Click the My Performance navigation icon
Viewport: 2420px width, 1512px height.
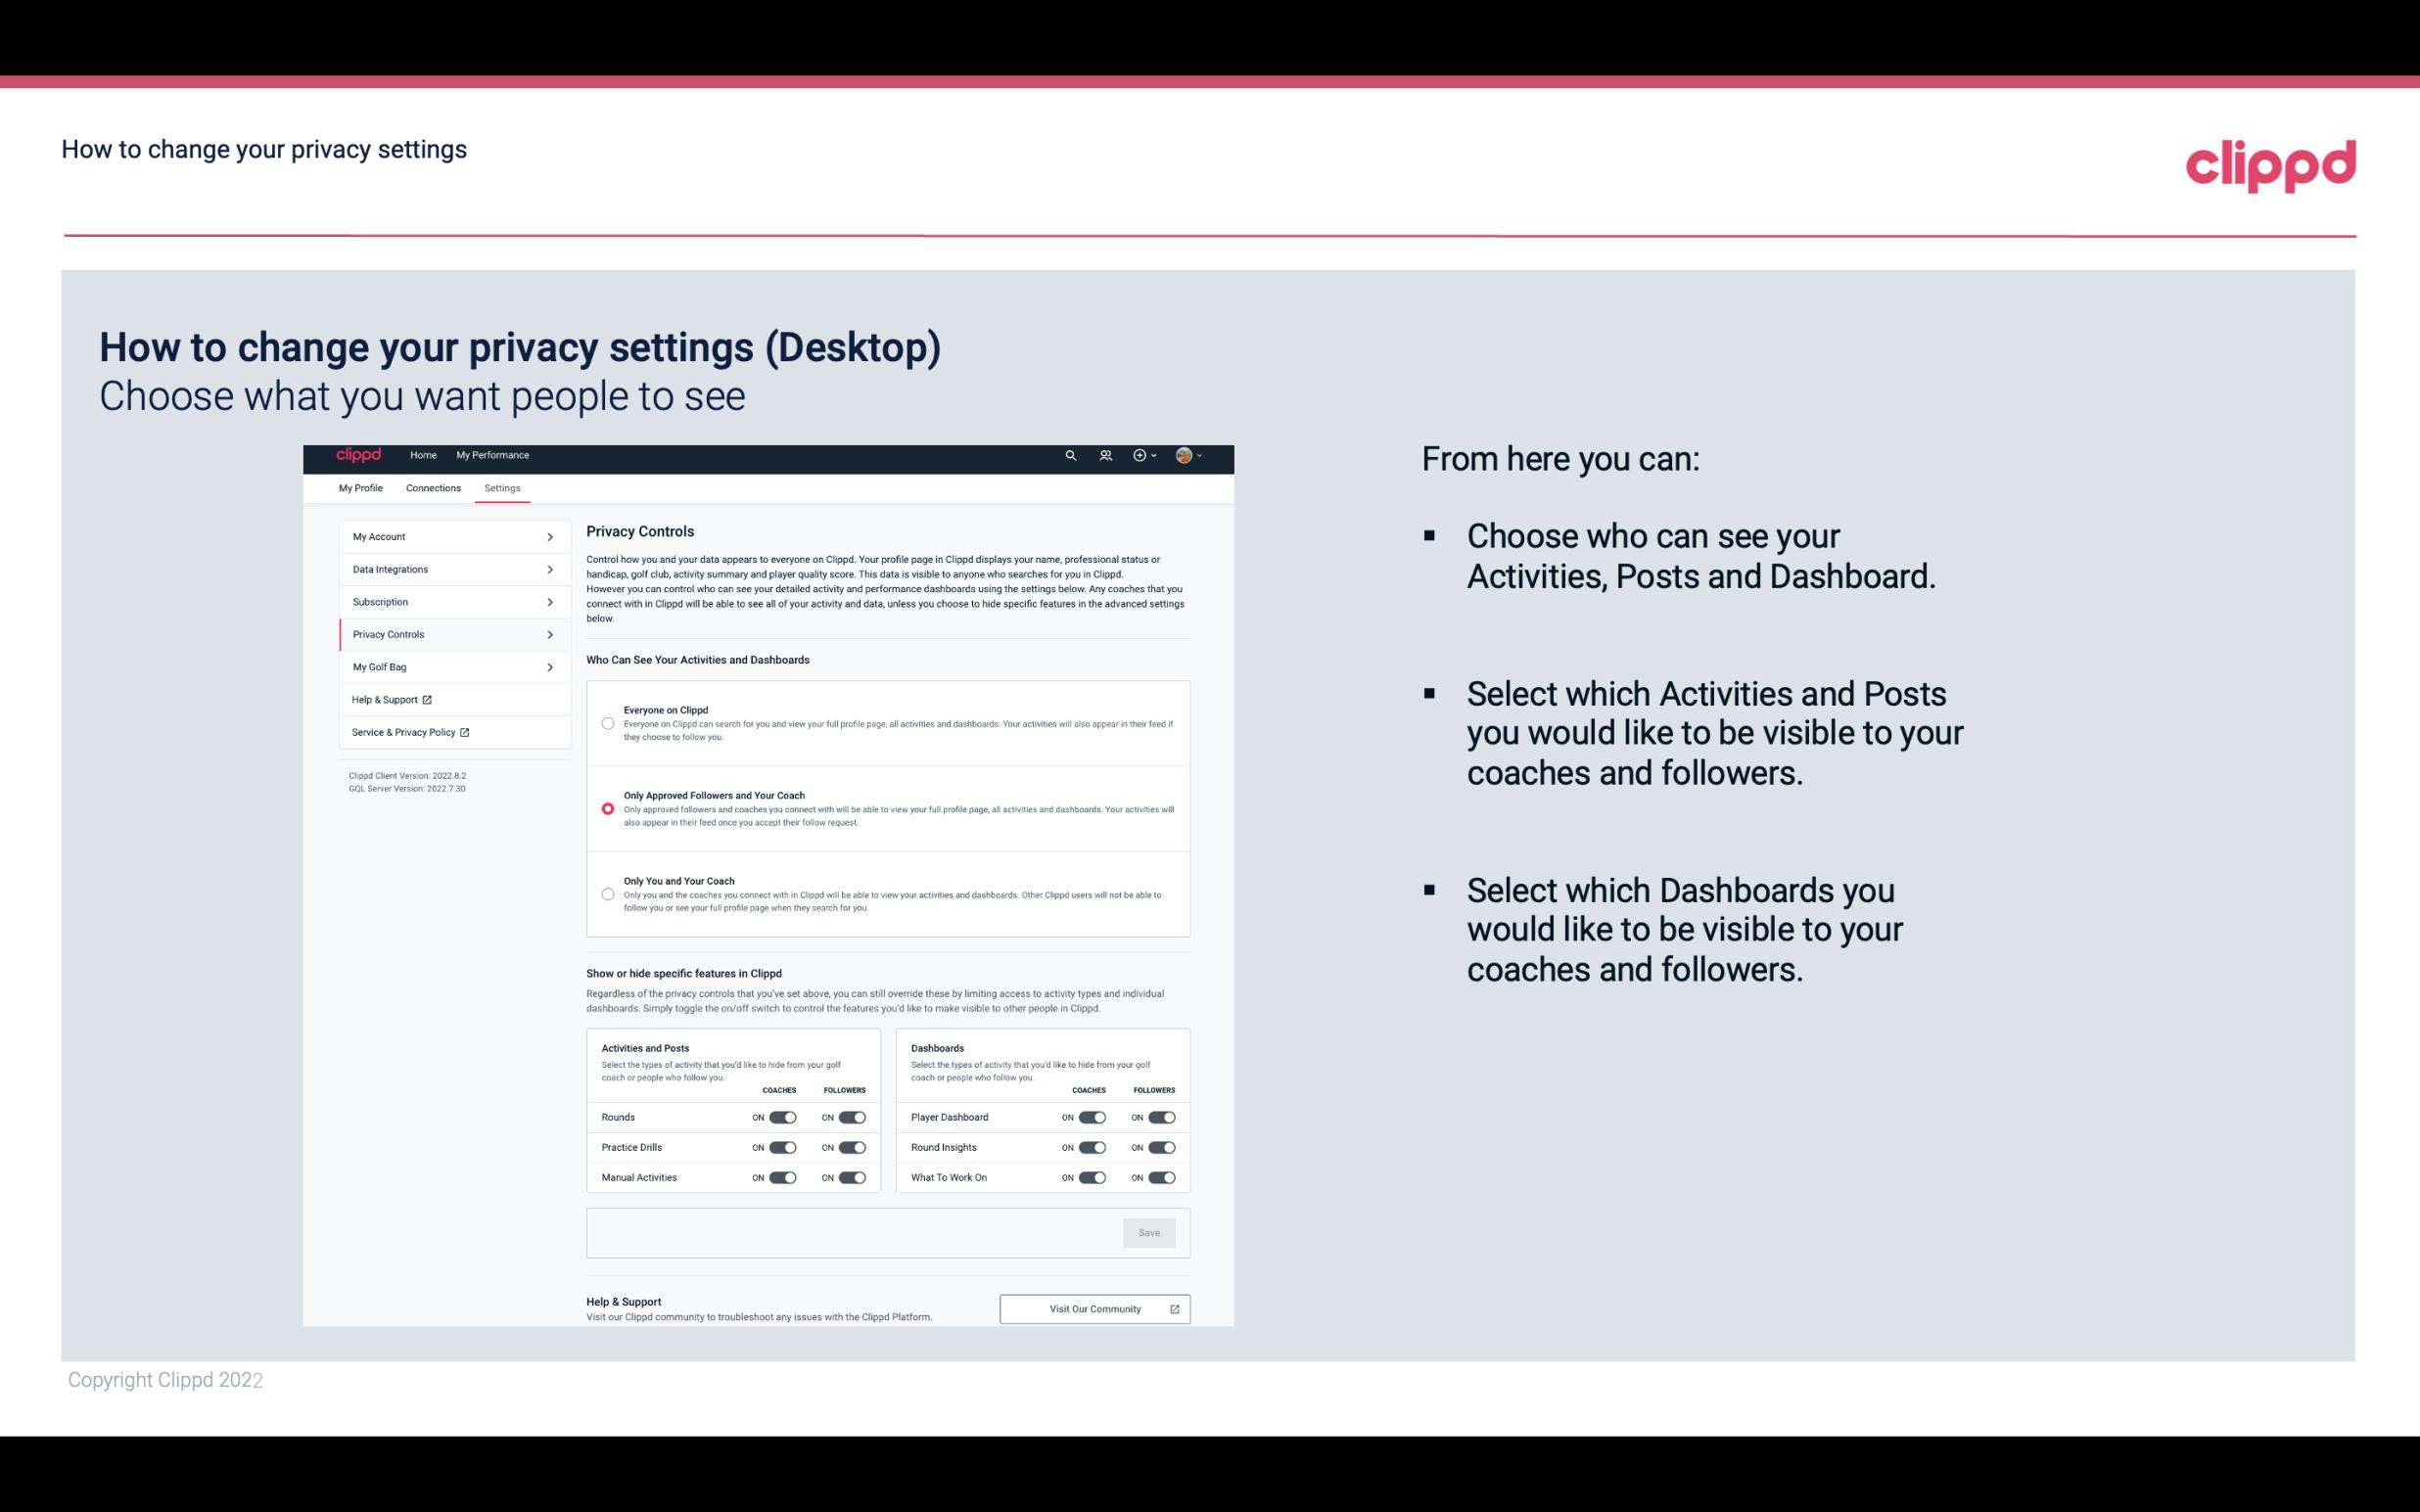click(x=493, y=456)
